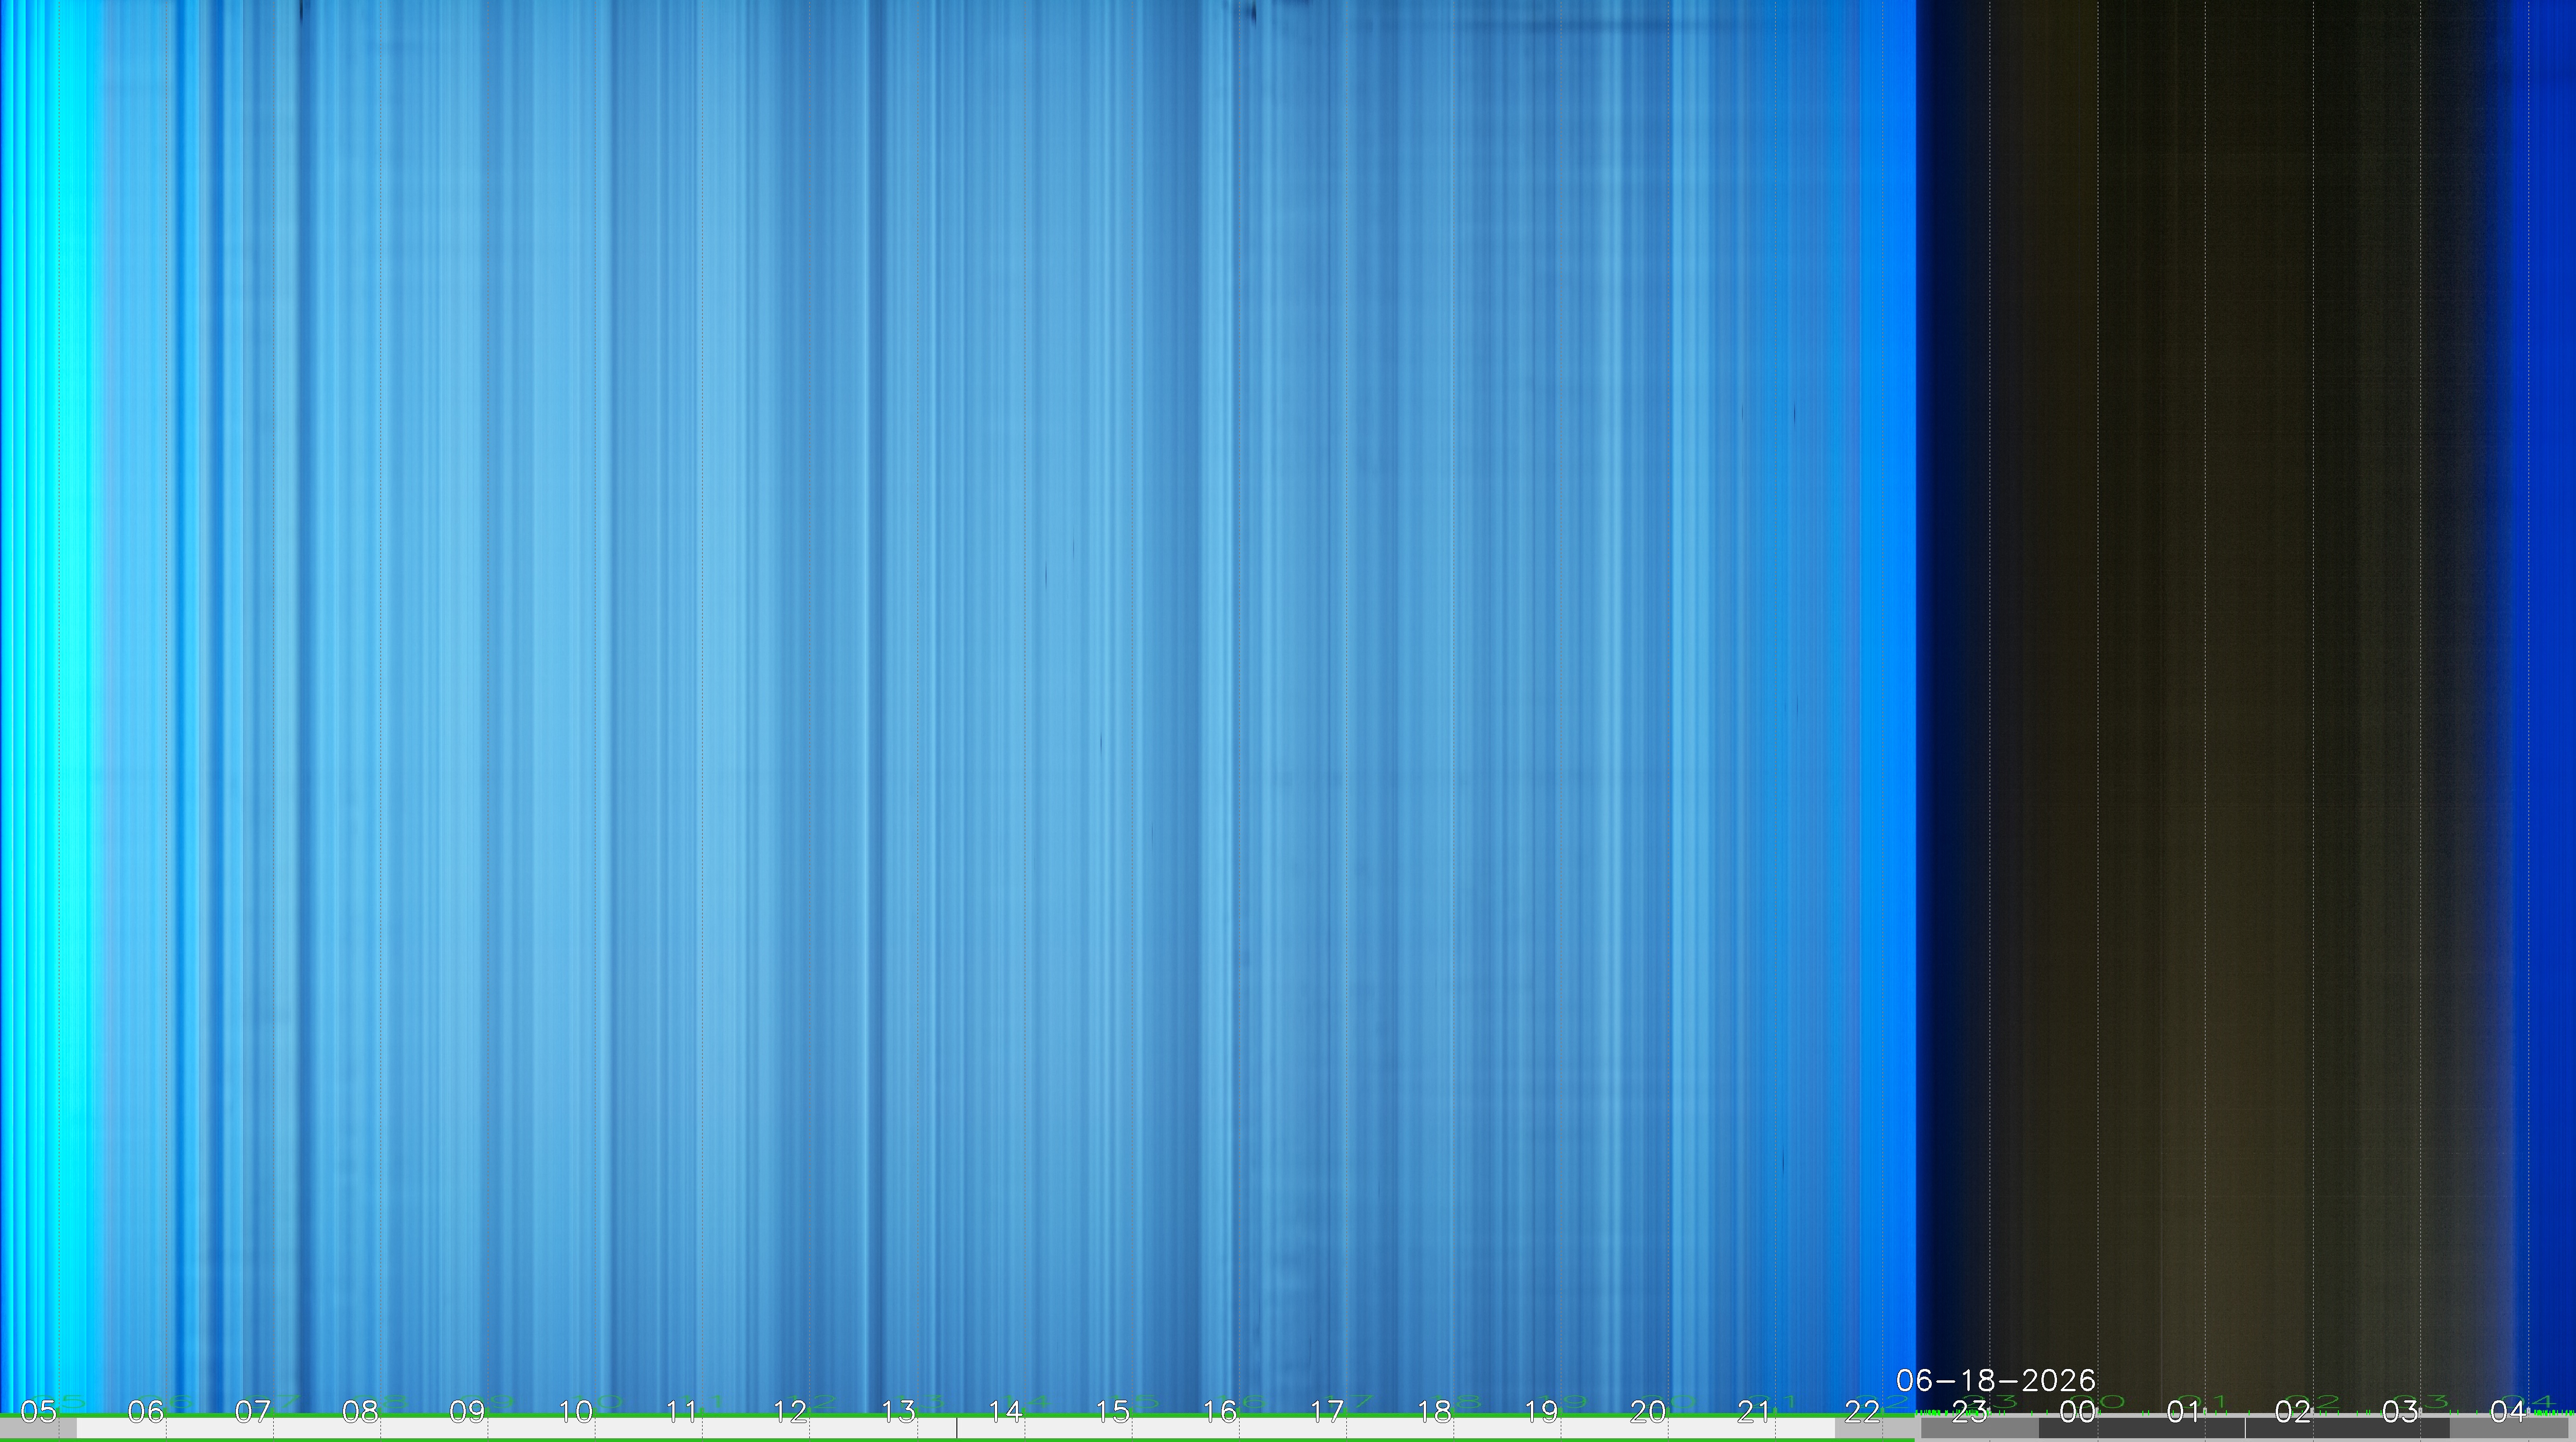Pick the white "08" hour label
The height and width of the screenshot is (1442, 2576).
[361, 1412]
